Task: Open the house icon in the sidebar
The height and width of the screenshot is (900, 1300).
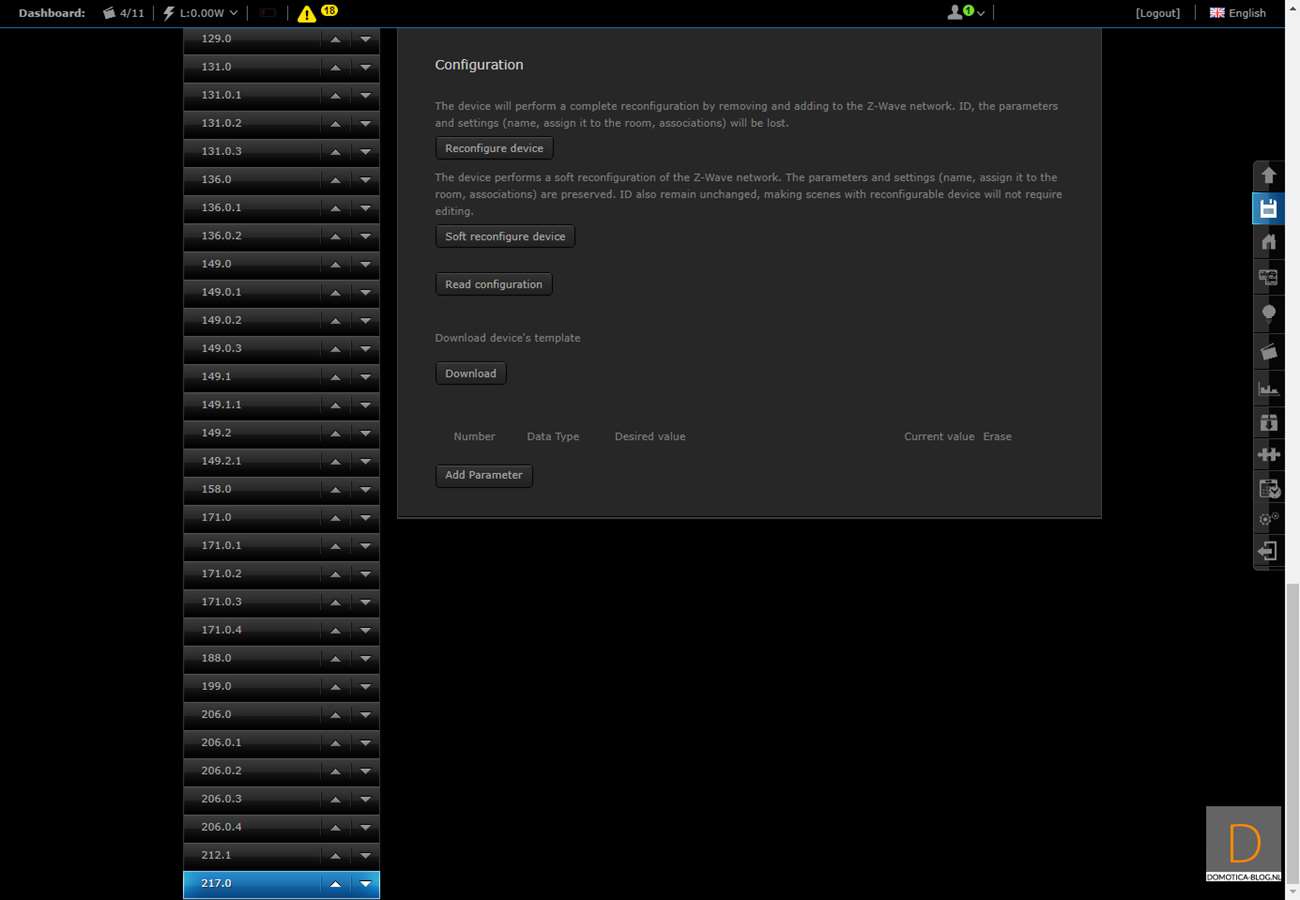Action: pos(1268,242)
